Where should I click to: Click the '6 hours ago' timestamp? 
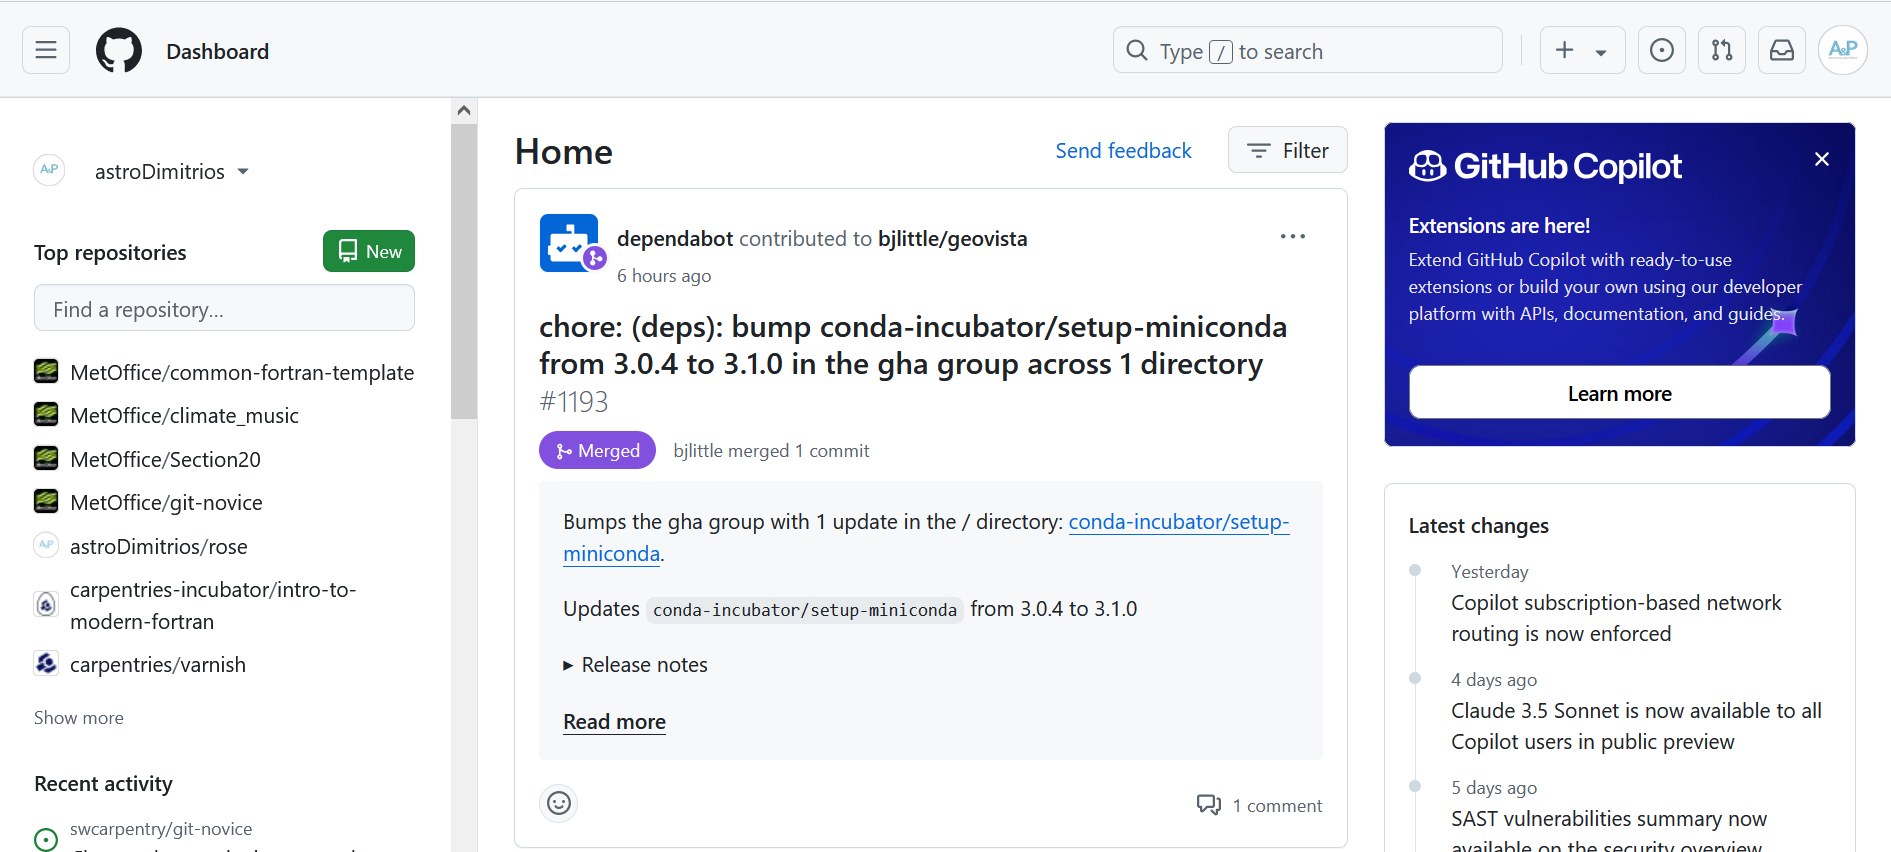(x=664, y=275)
